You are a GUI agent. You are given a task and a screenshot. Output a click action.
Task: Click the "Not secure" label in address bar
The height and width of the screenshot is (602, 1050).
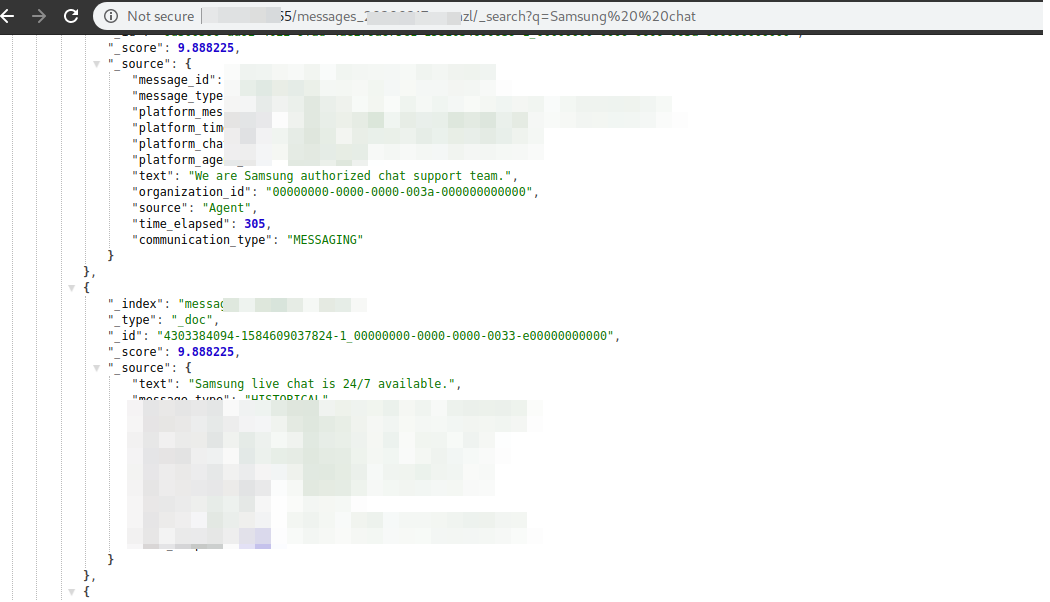tap(161, 16)
